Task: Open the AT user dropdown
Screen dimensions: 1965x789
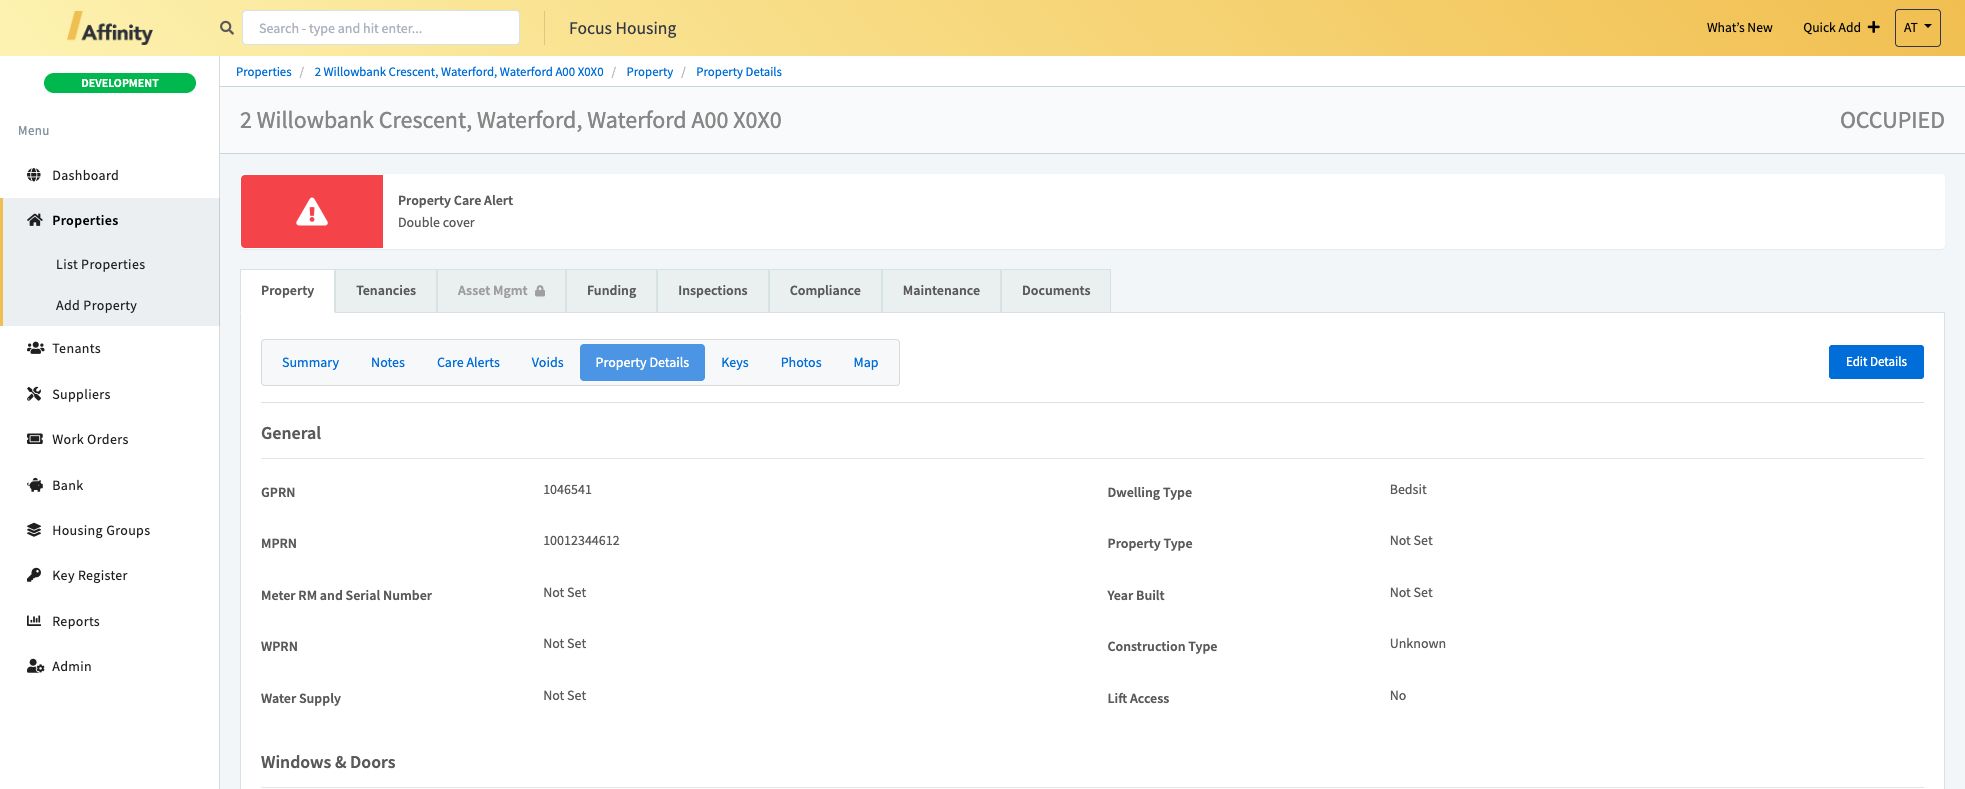Action: point(1917,28)
